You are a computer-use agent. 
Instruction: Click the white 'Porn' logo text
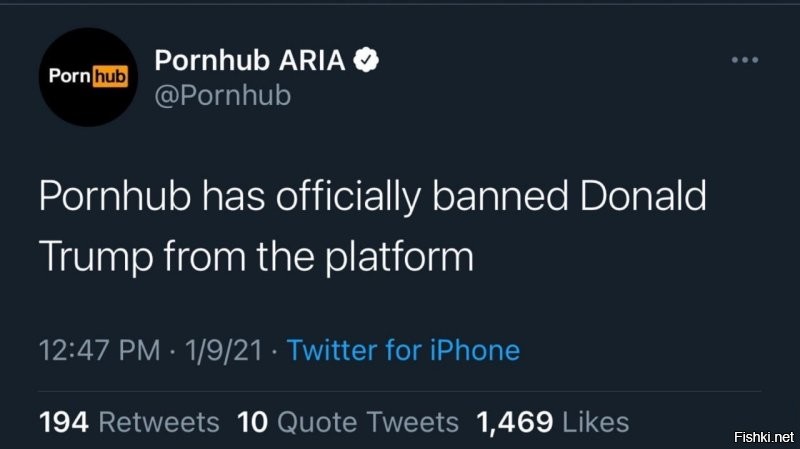pos(70,77)
